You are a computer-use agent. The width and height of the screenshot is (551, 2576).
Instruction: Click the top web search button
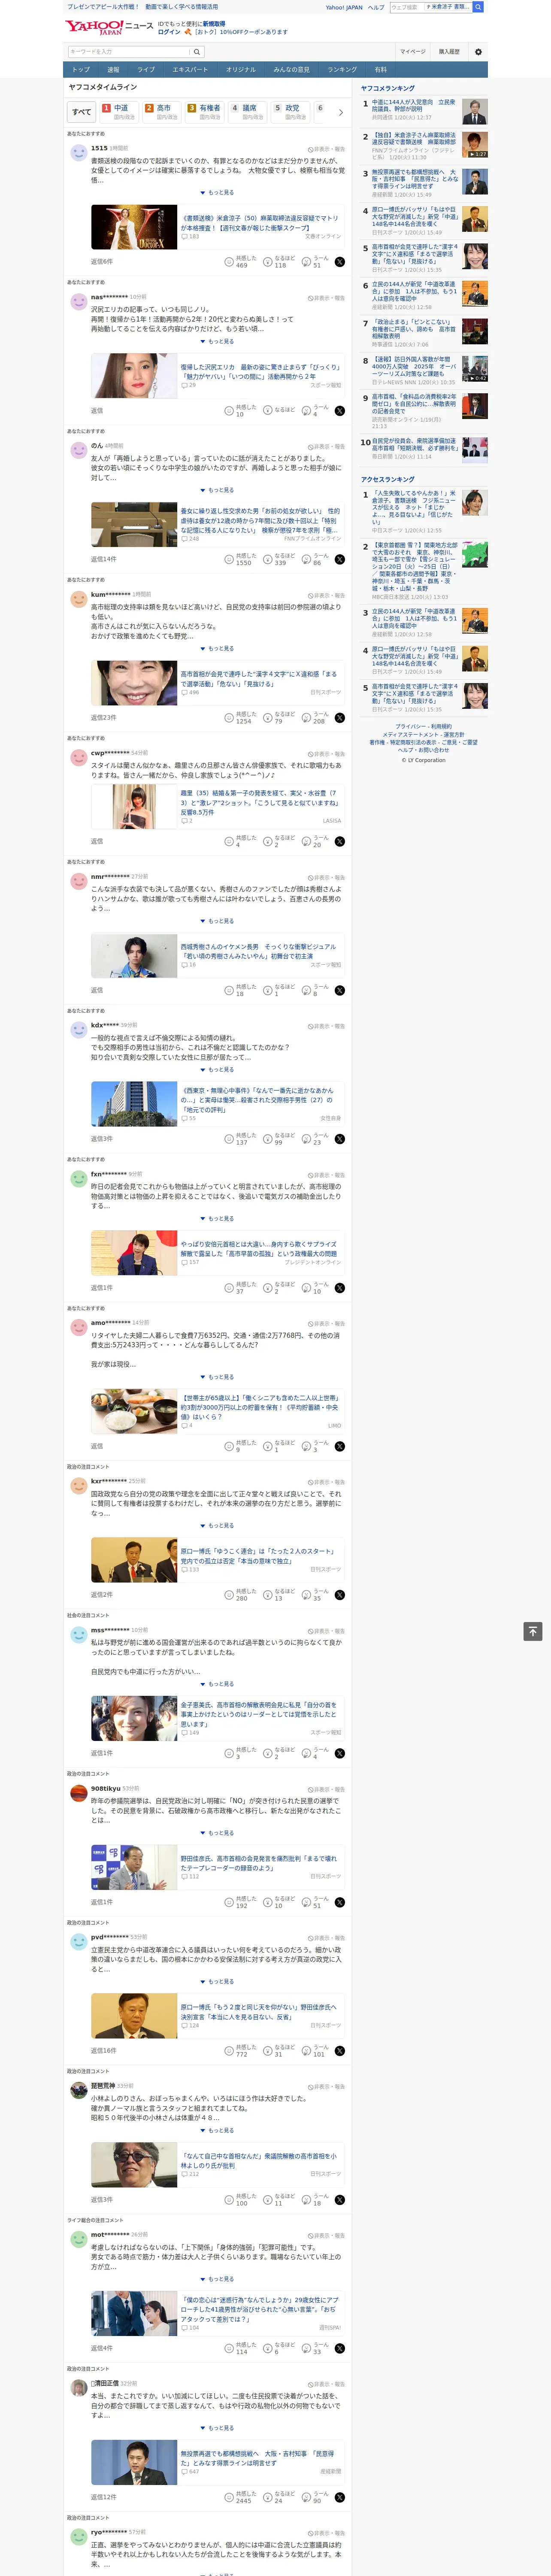[x=478, y=7]
